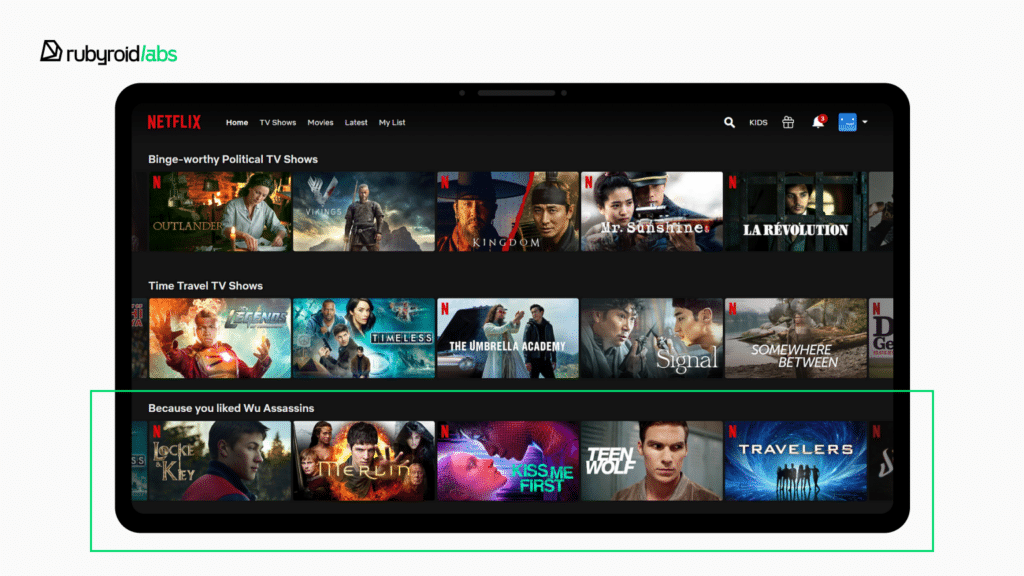The width and height of the screenshot is (1024, 576).
Task: Choose the Kingdom show poster
Action: [507, 211]
